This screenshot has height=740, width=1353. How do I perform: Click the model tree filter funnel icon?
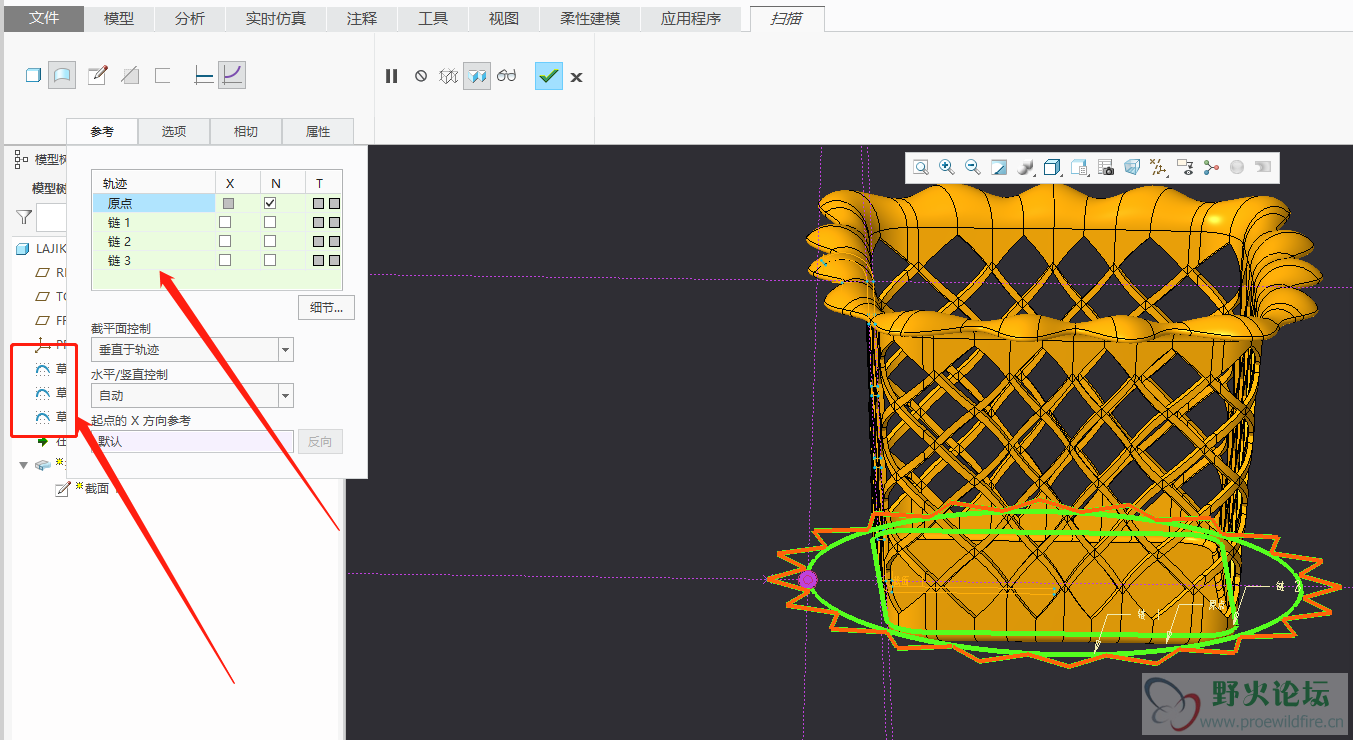click(x=23, y=216)
